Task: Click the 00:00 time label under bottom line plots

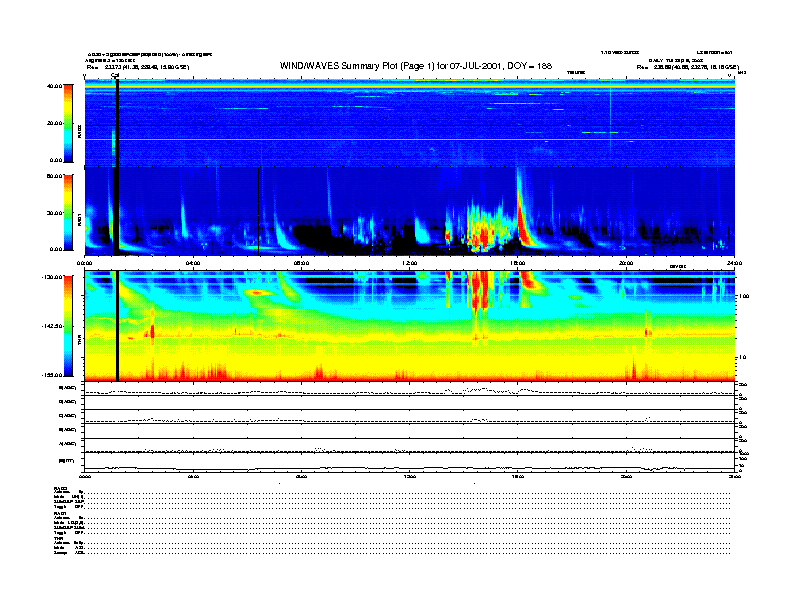Action: (x=85, y=476)
